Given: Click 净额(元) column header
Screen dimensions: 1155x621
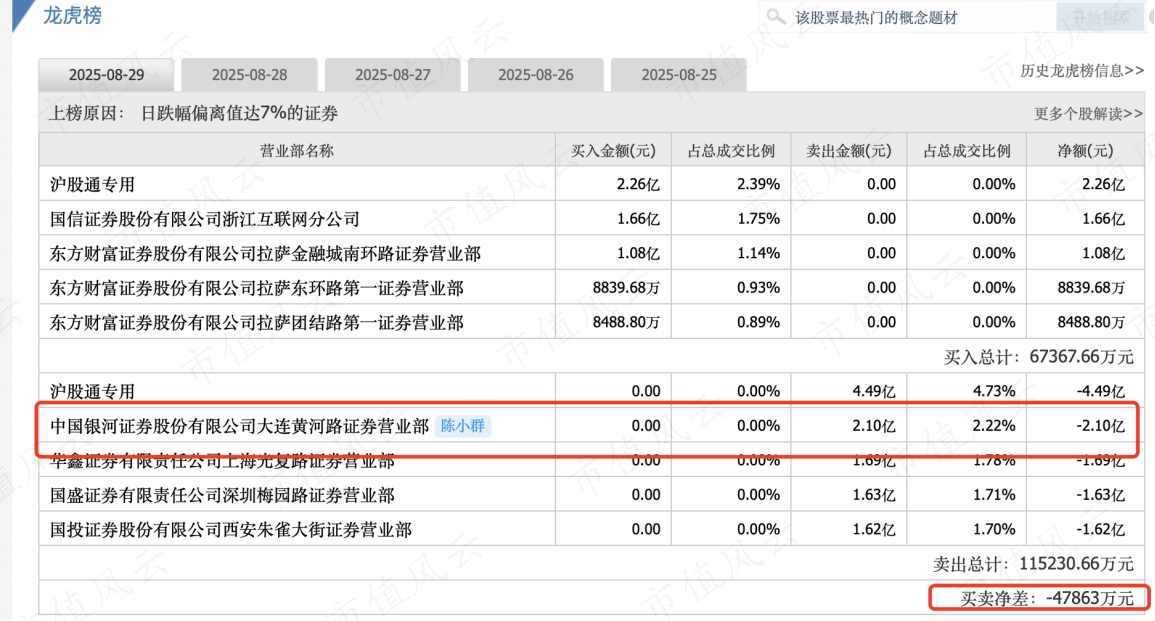Looking at the screenshot, I should pos(1085,151).
